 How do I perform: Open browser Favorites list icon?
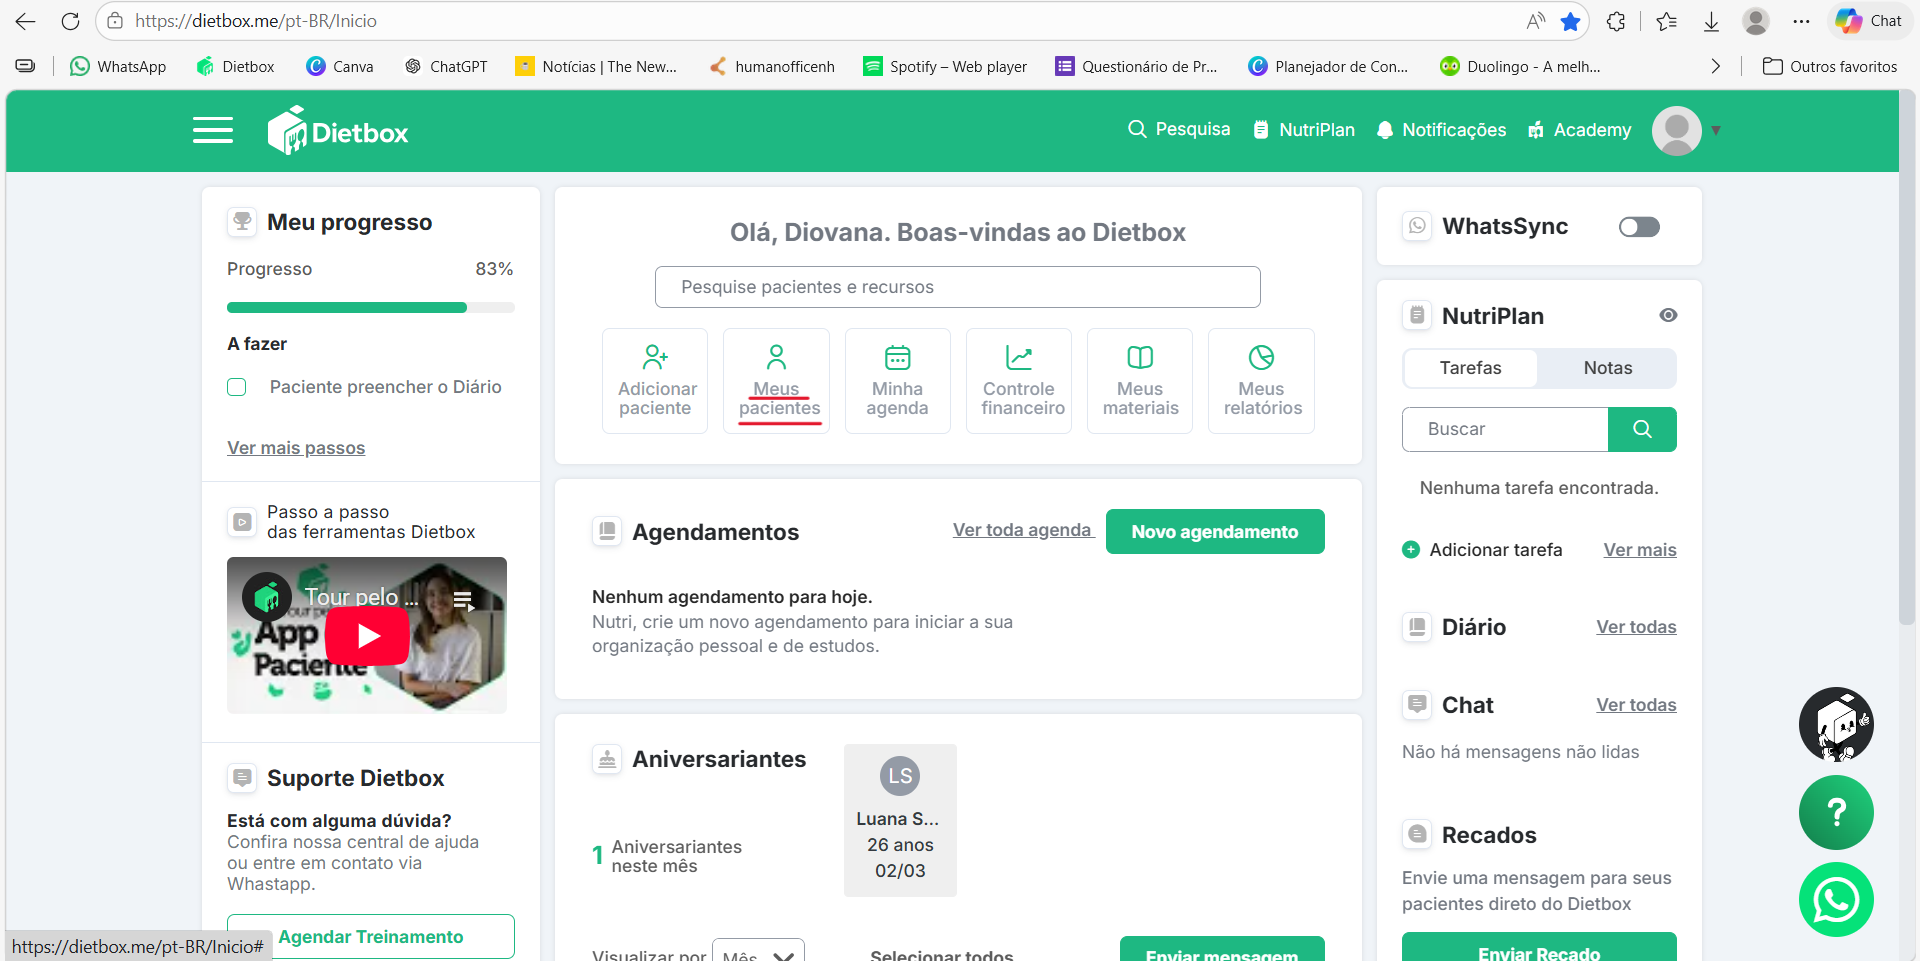point(1666,21)
